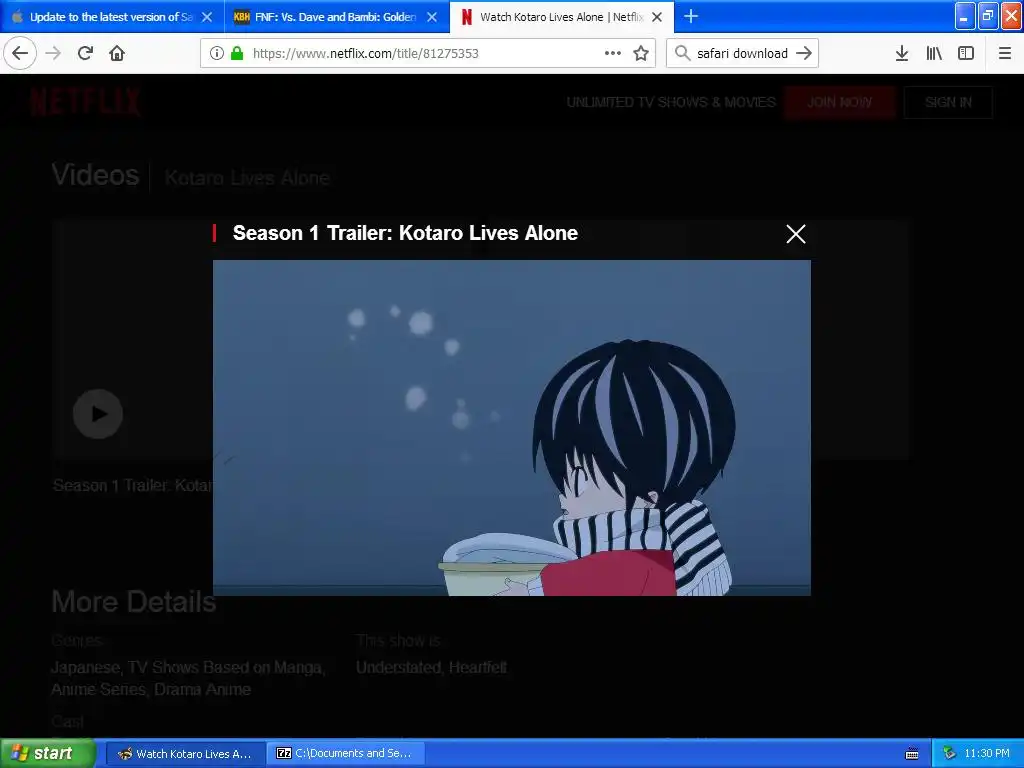Minimize the Firefox window
The width and height of the screenshot is (1024, 768).
tap(965, 17)
